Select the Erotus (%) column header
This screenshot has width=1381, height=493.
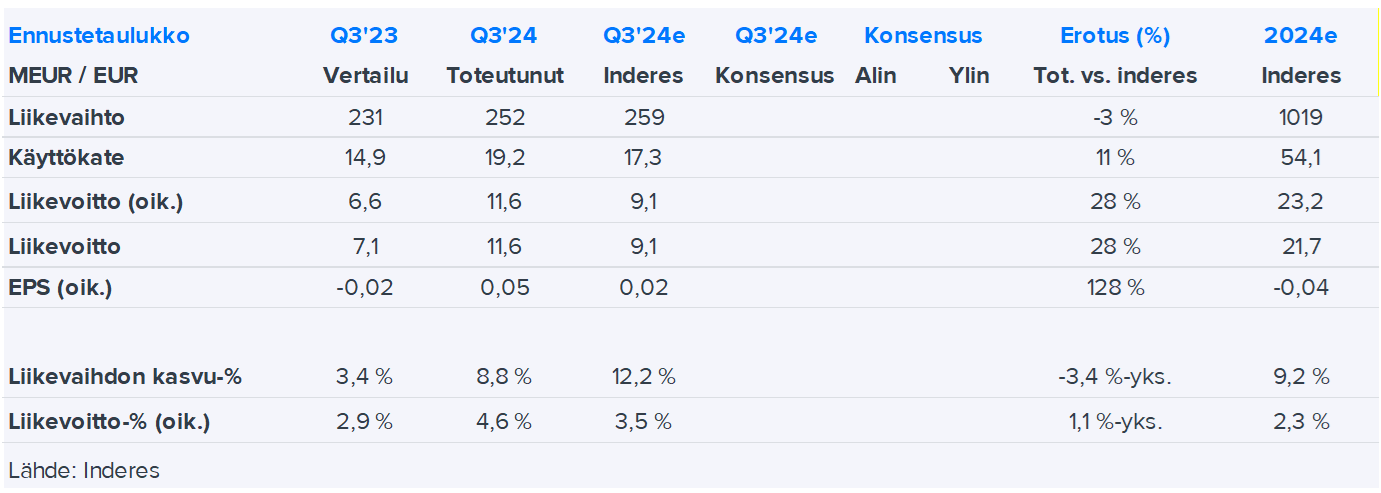point(1115,36)
